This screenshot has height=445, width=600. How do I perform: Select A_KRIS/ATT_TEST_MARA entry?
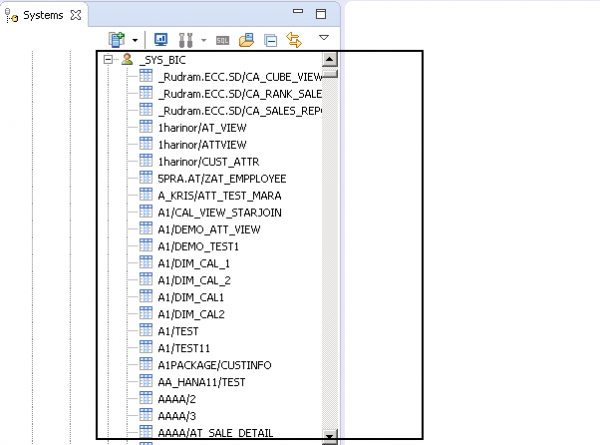[220, 196]
